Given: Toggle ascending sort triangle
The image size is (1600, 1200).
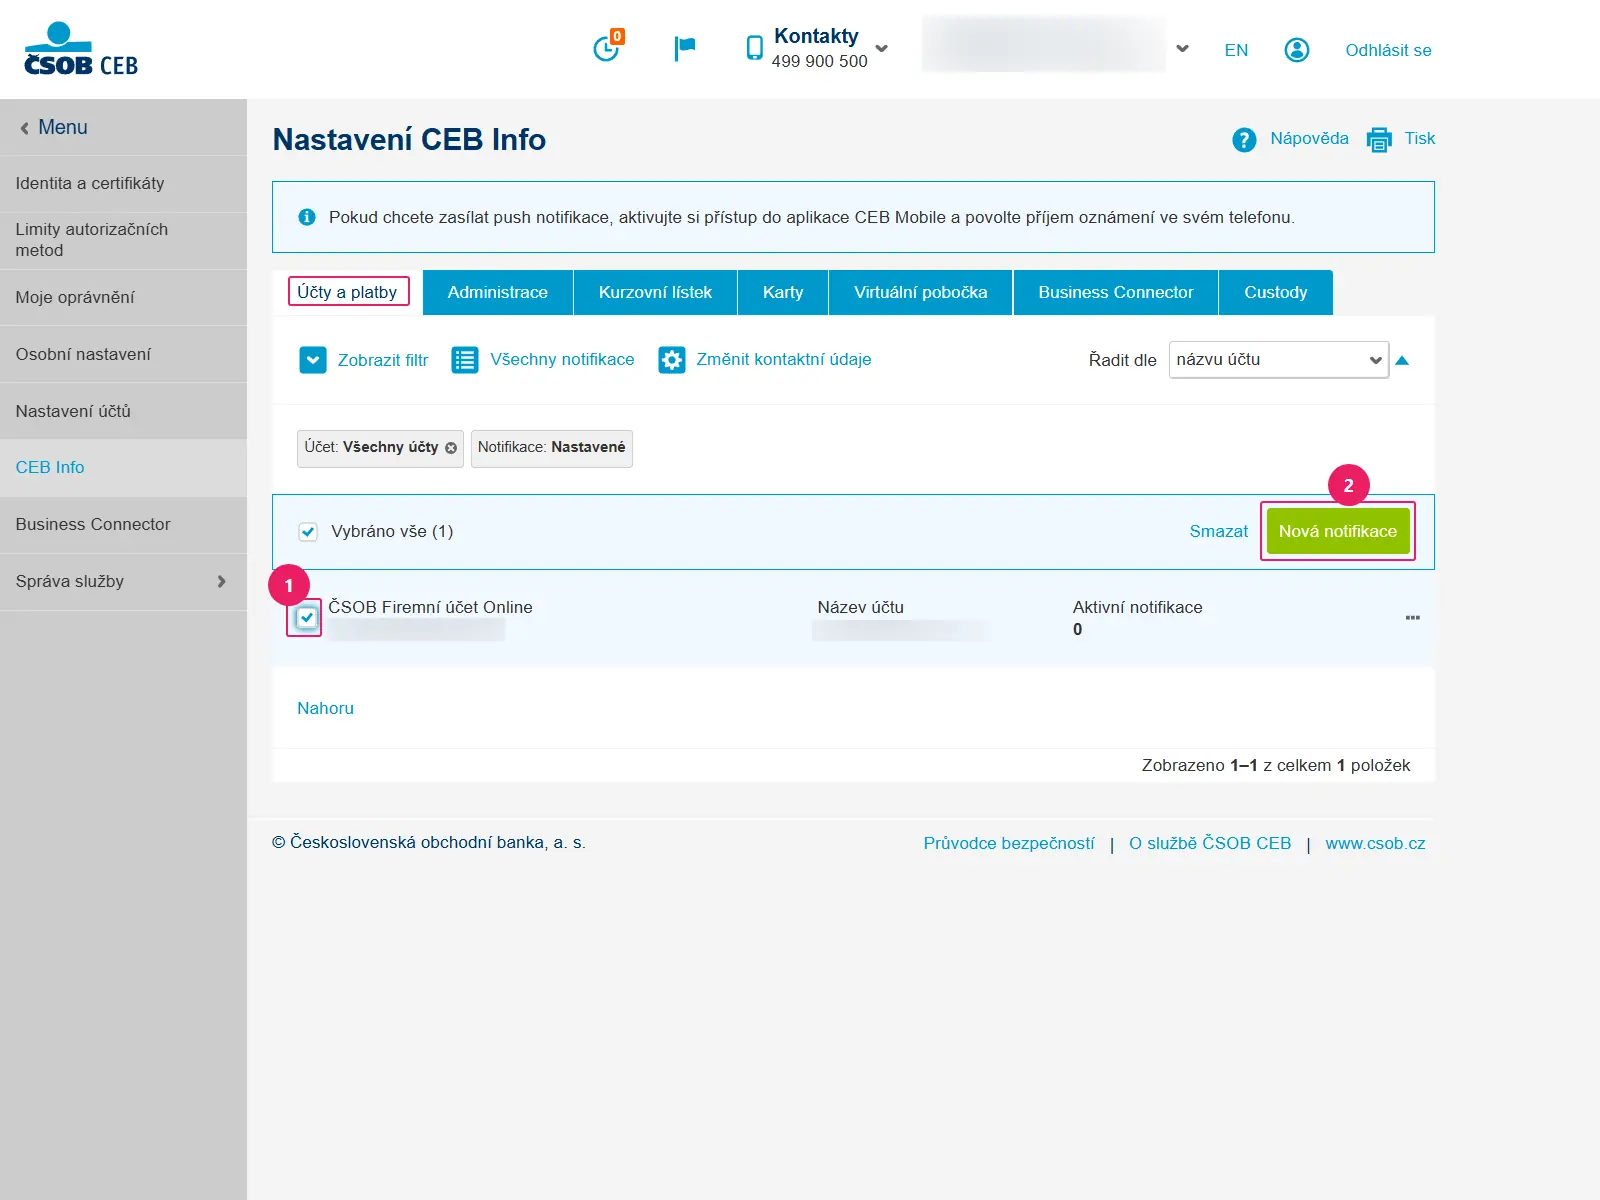Looking at the screenshot, I should point(1402,361).
